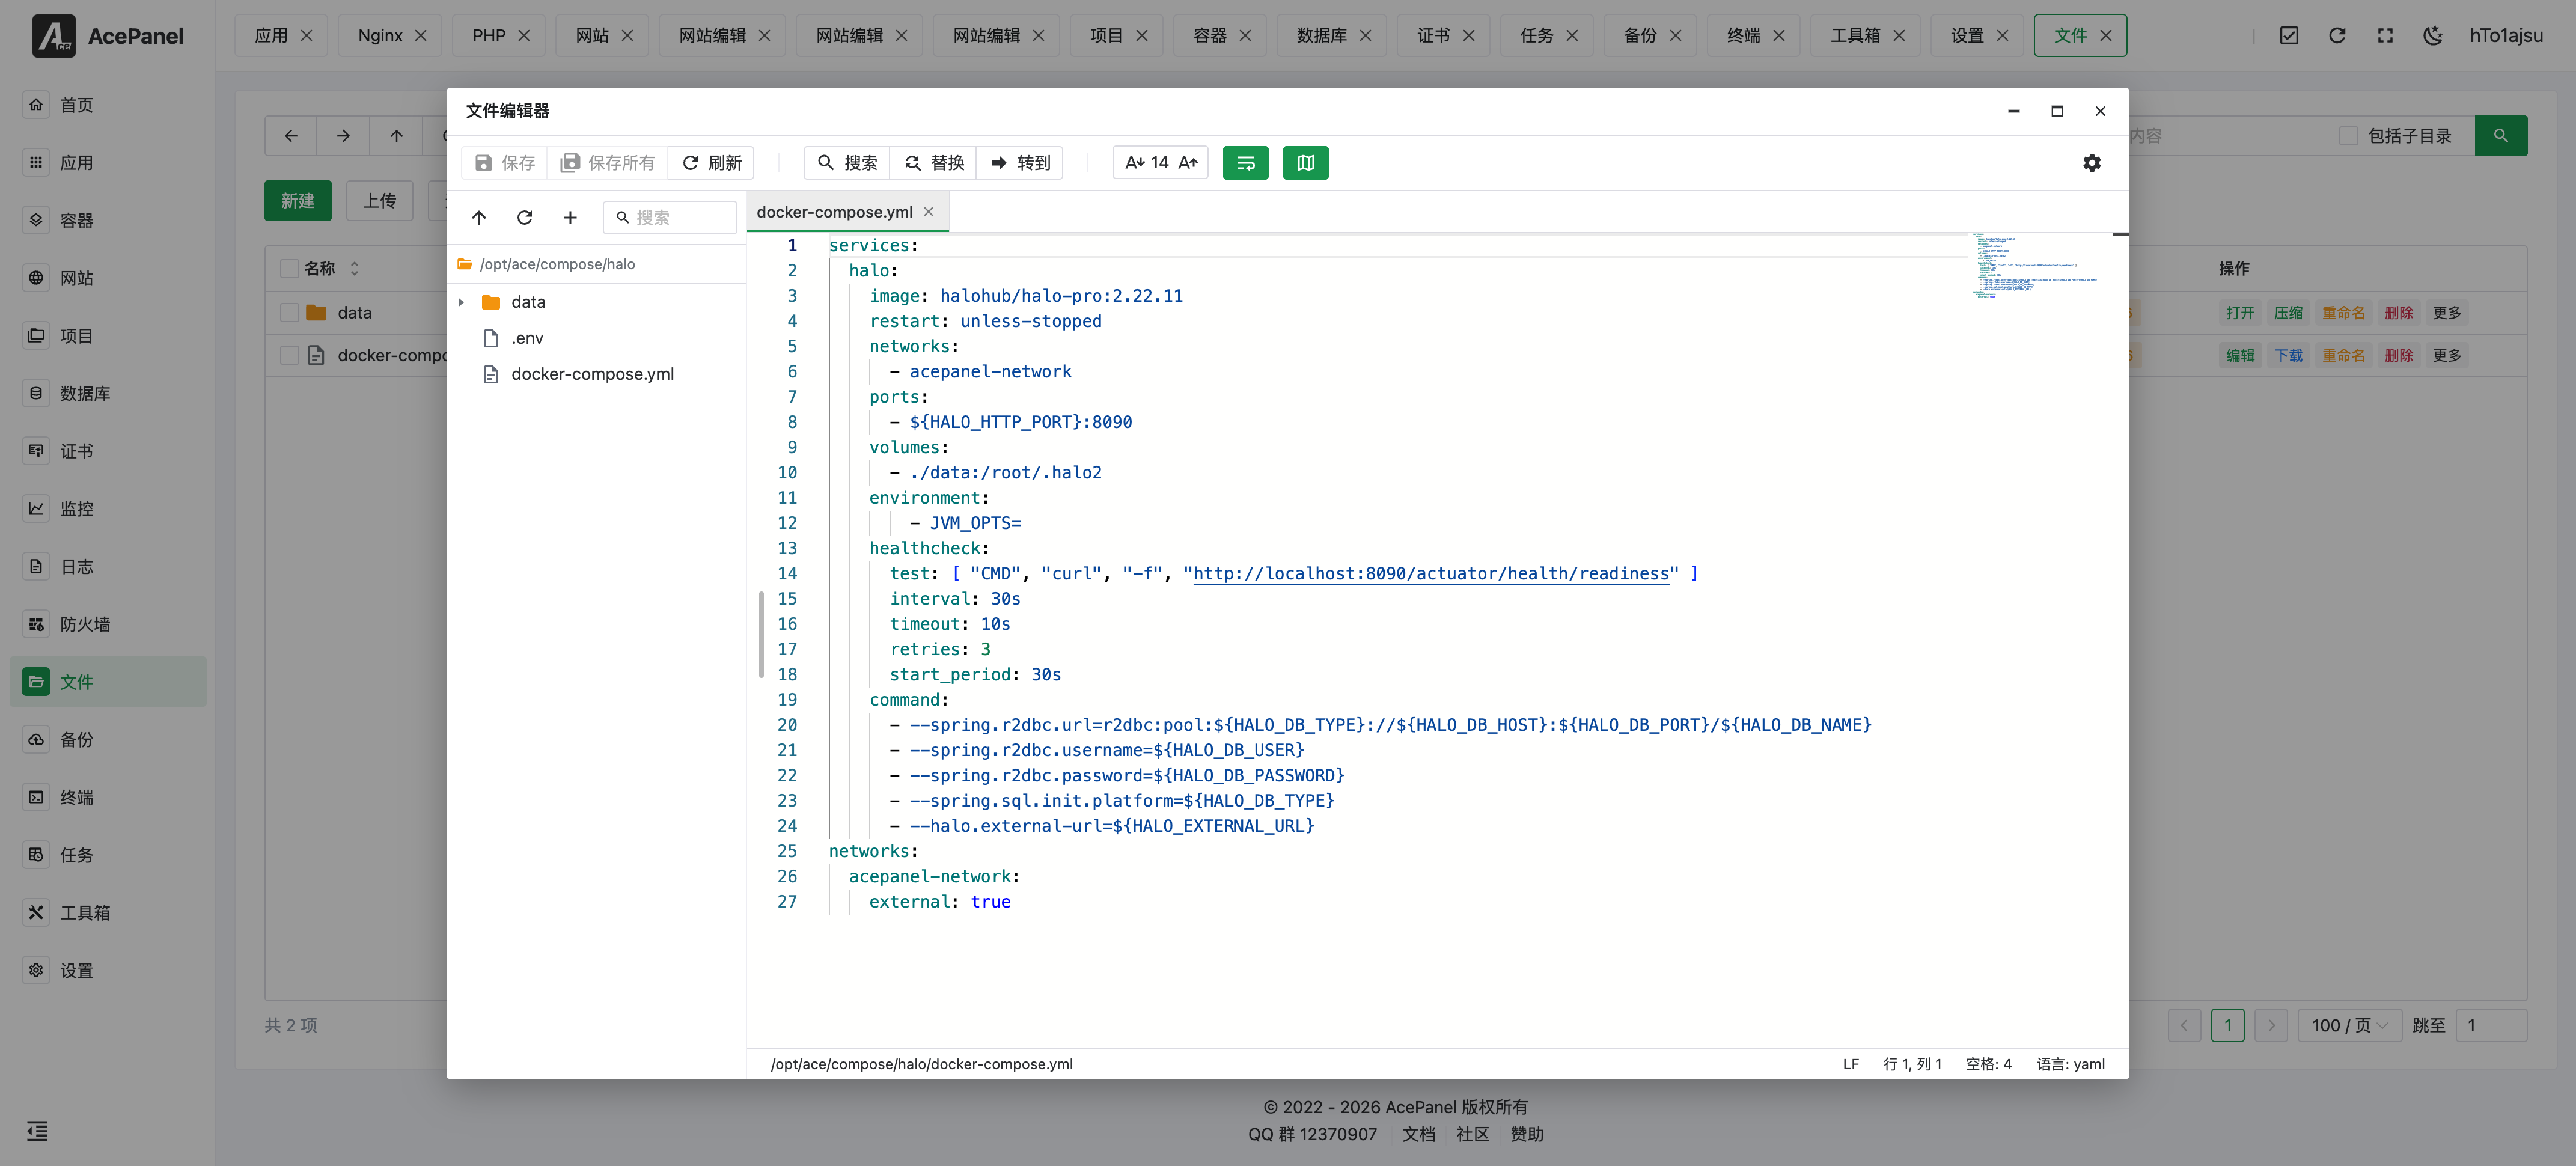Toggle the green minimap icon
The width and height of the screenshot is (2576, 1166).
(x=1305, y=163)
